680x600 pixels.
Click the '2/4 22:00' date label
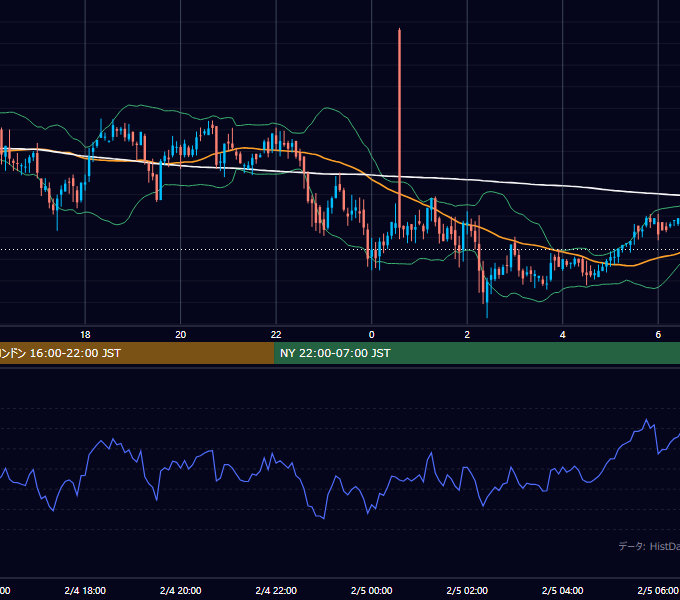[x=276, y=590]
